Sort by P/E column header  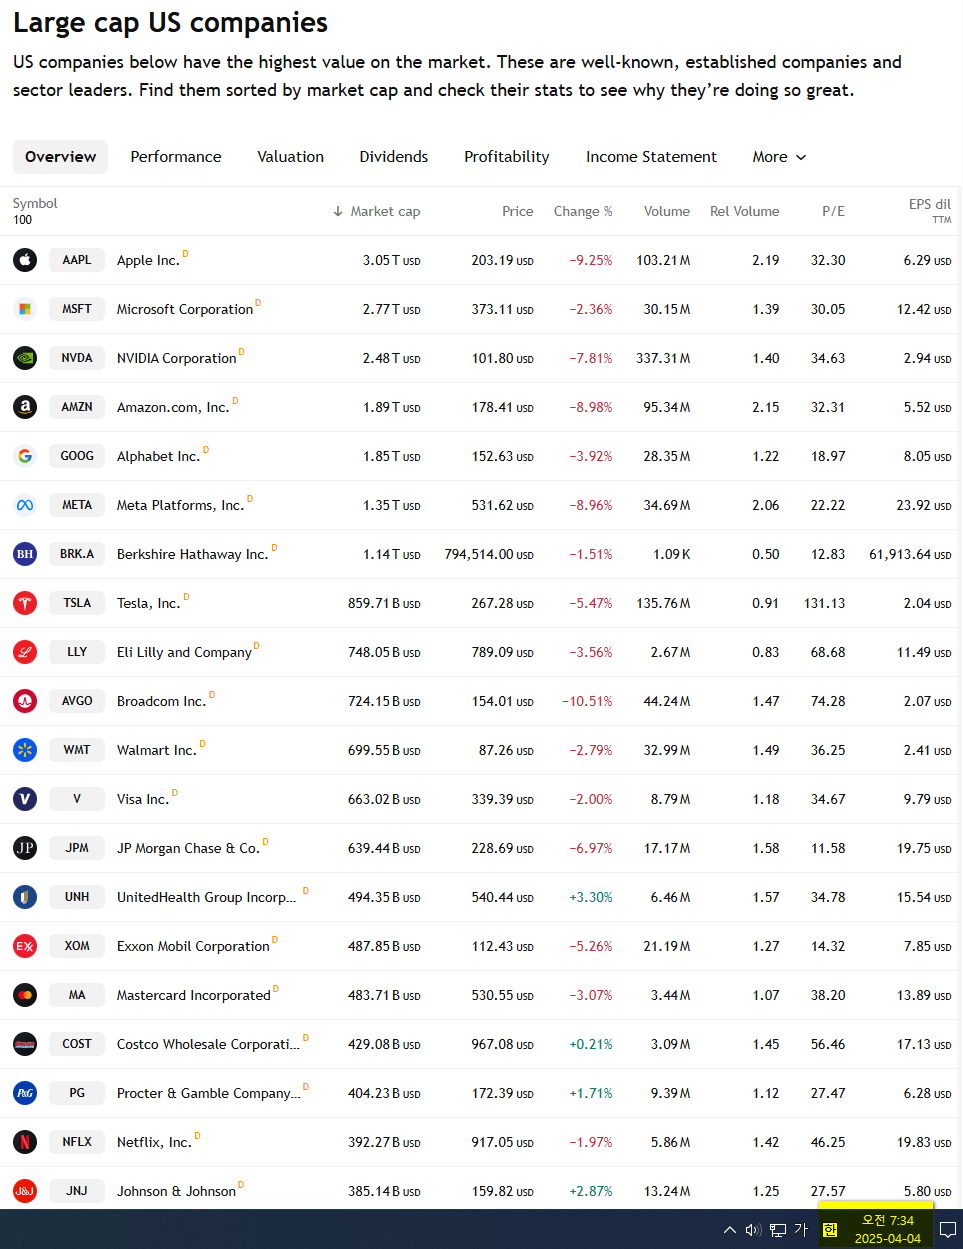click(833, 211)
